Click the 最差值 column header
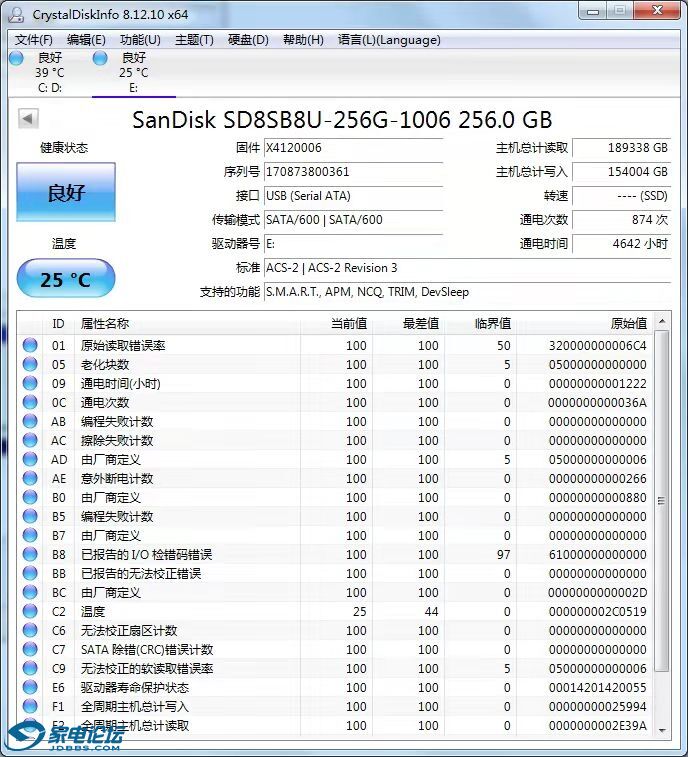This screenshot has height=757, width=688. point(408,323)
